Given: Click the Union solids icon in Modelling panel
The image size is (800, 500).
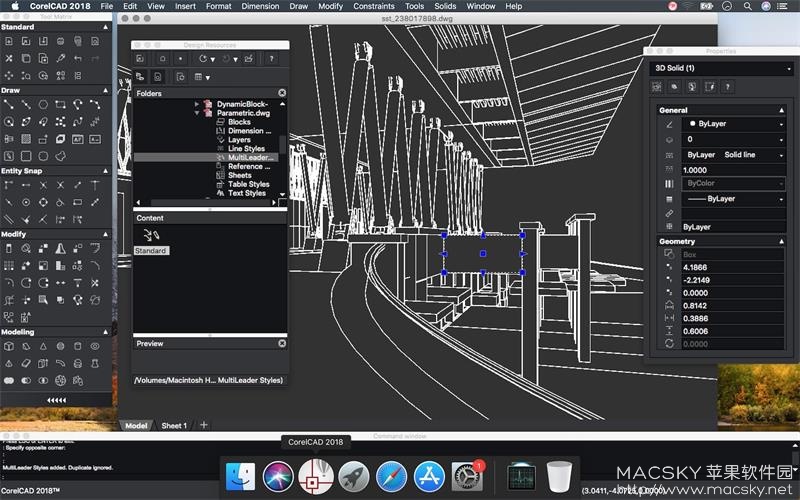Looking at the screenshot, I should pyautogui.click(x=9, y=381).
